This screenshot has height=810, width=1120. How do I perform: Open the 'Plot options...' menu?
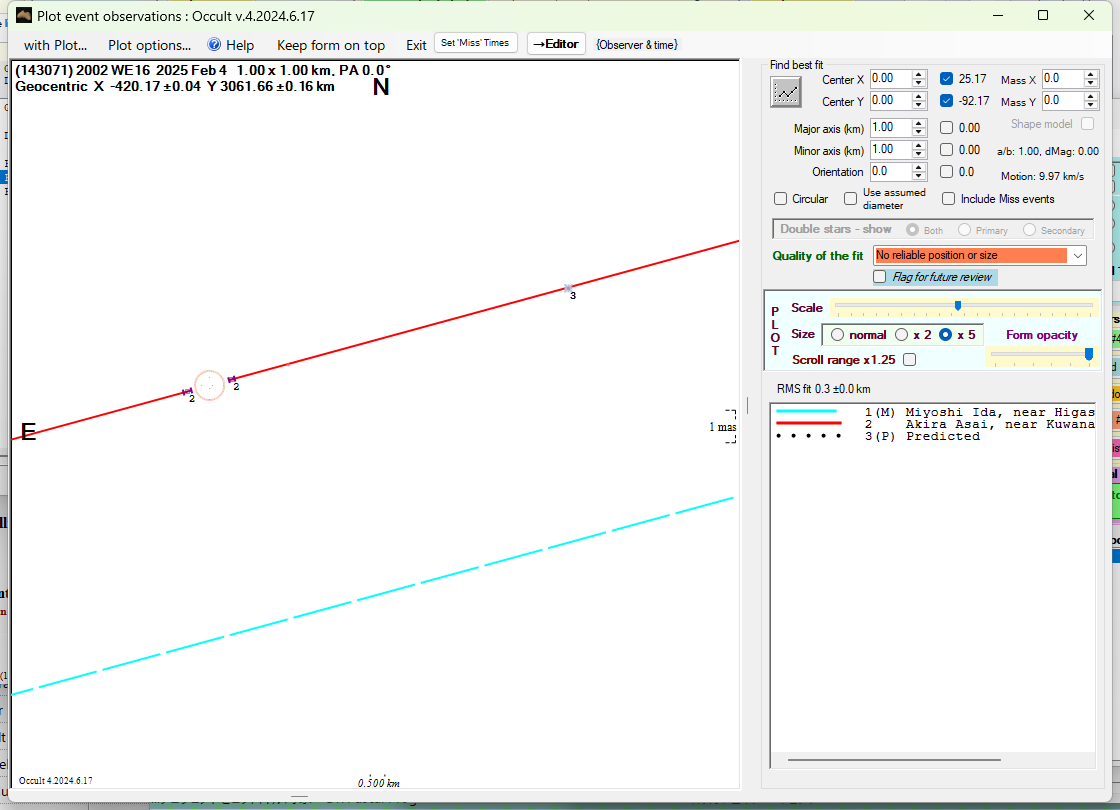coord(149,45)
